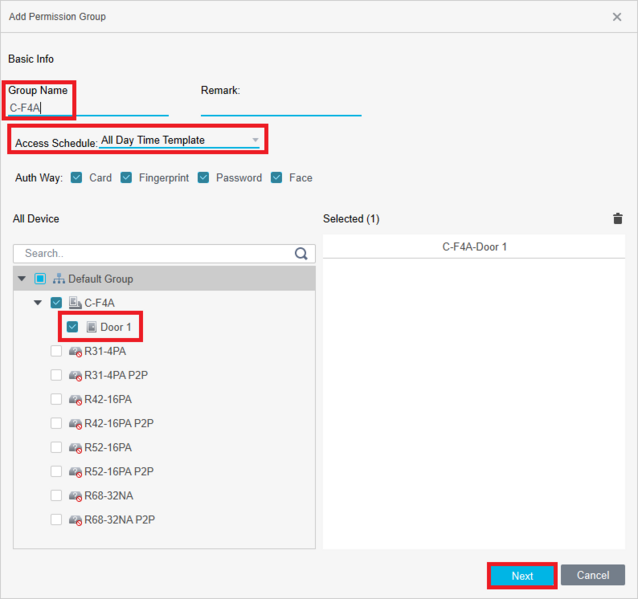Select C-F4A-Door 1 in Selected list
638x599 pixels.
point(474,247)
